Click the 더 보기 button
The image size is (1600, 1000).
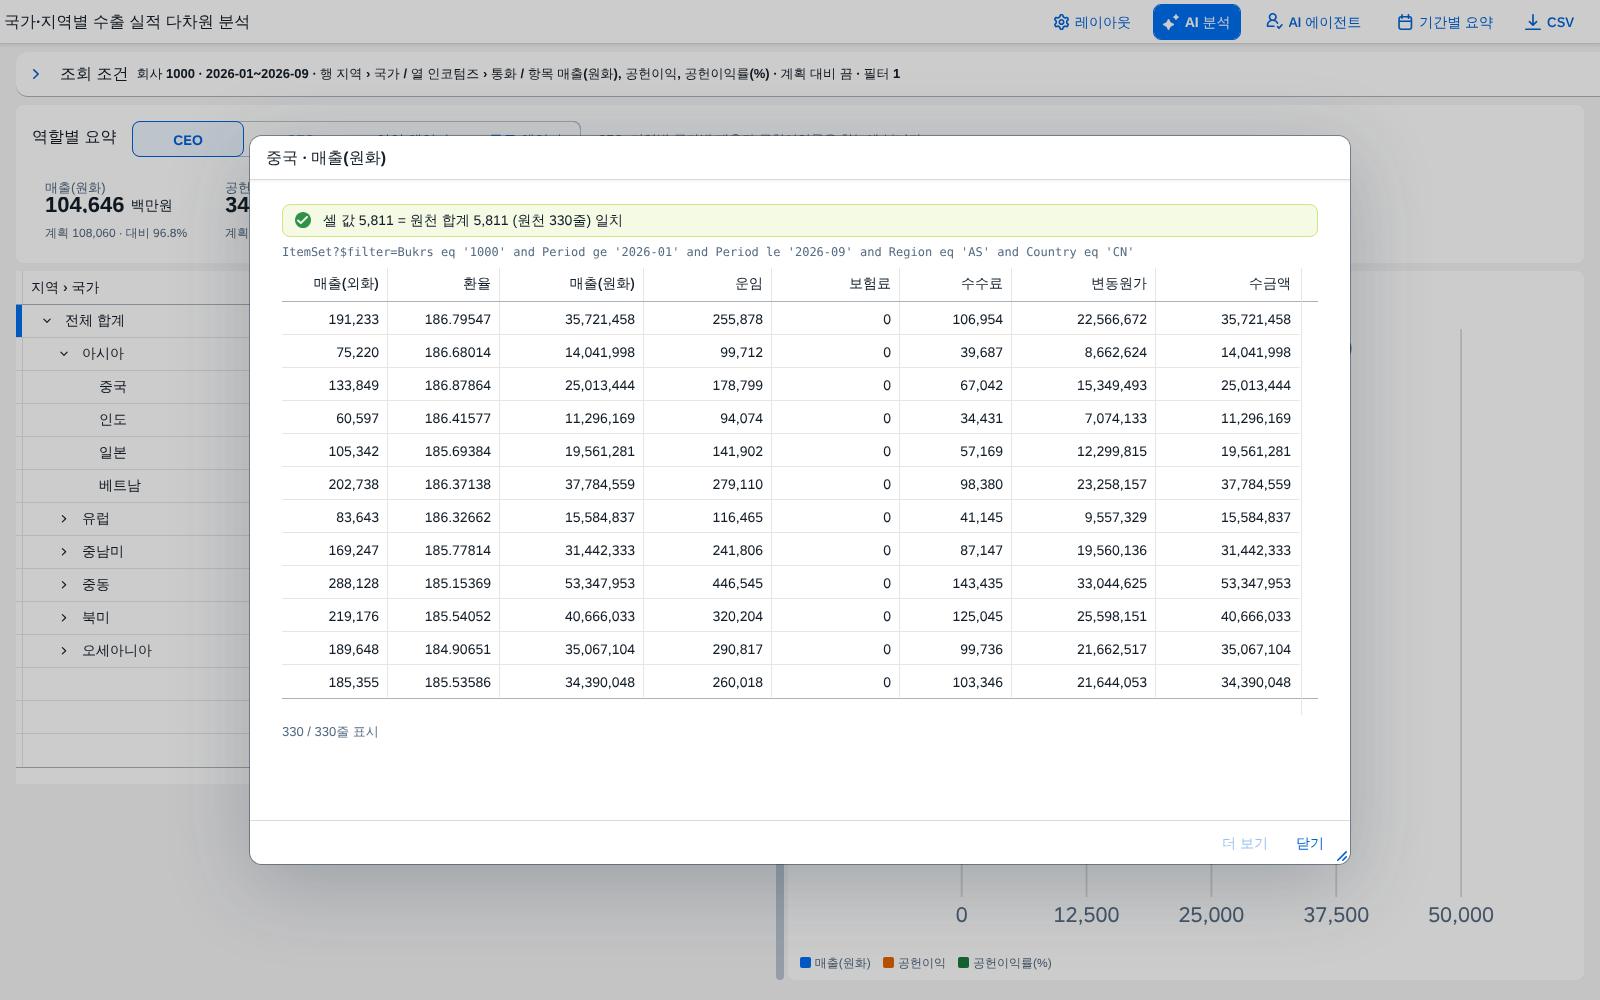1244,843
